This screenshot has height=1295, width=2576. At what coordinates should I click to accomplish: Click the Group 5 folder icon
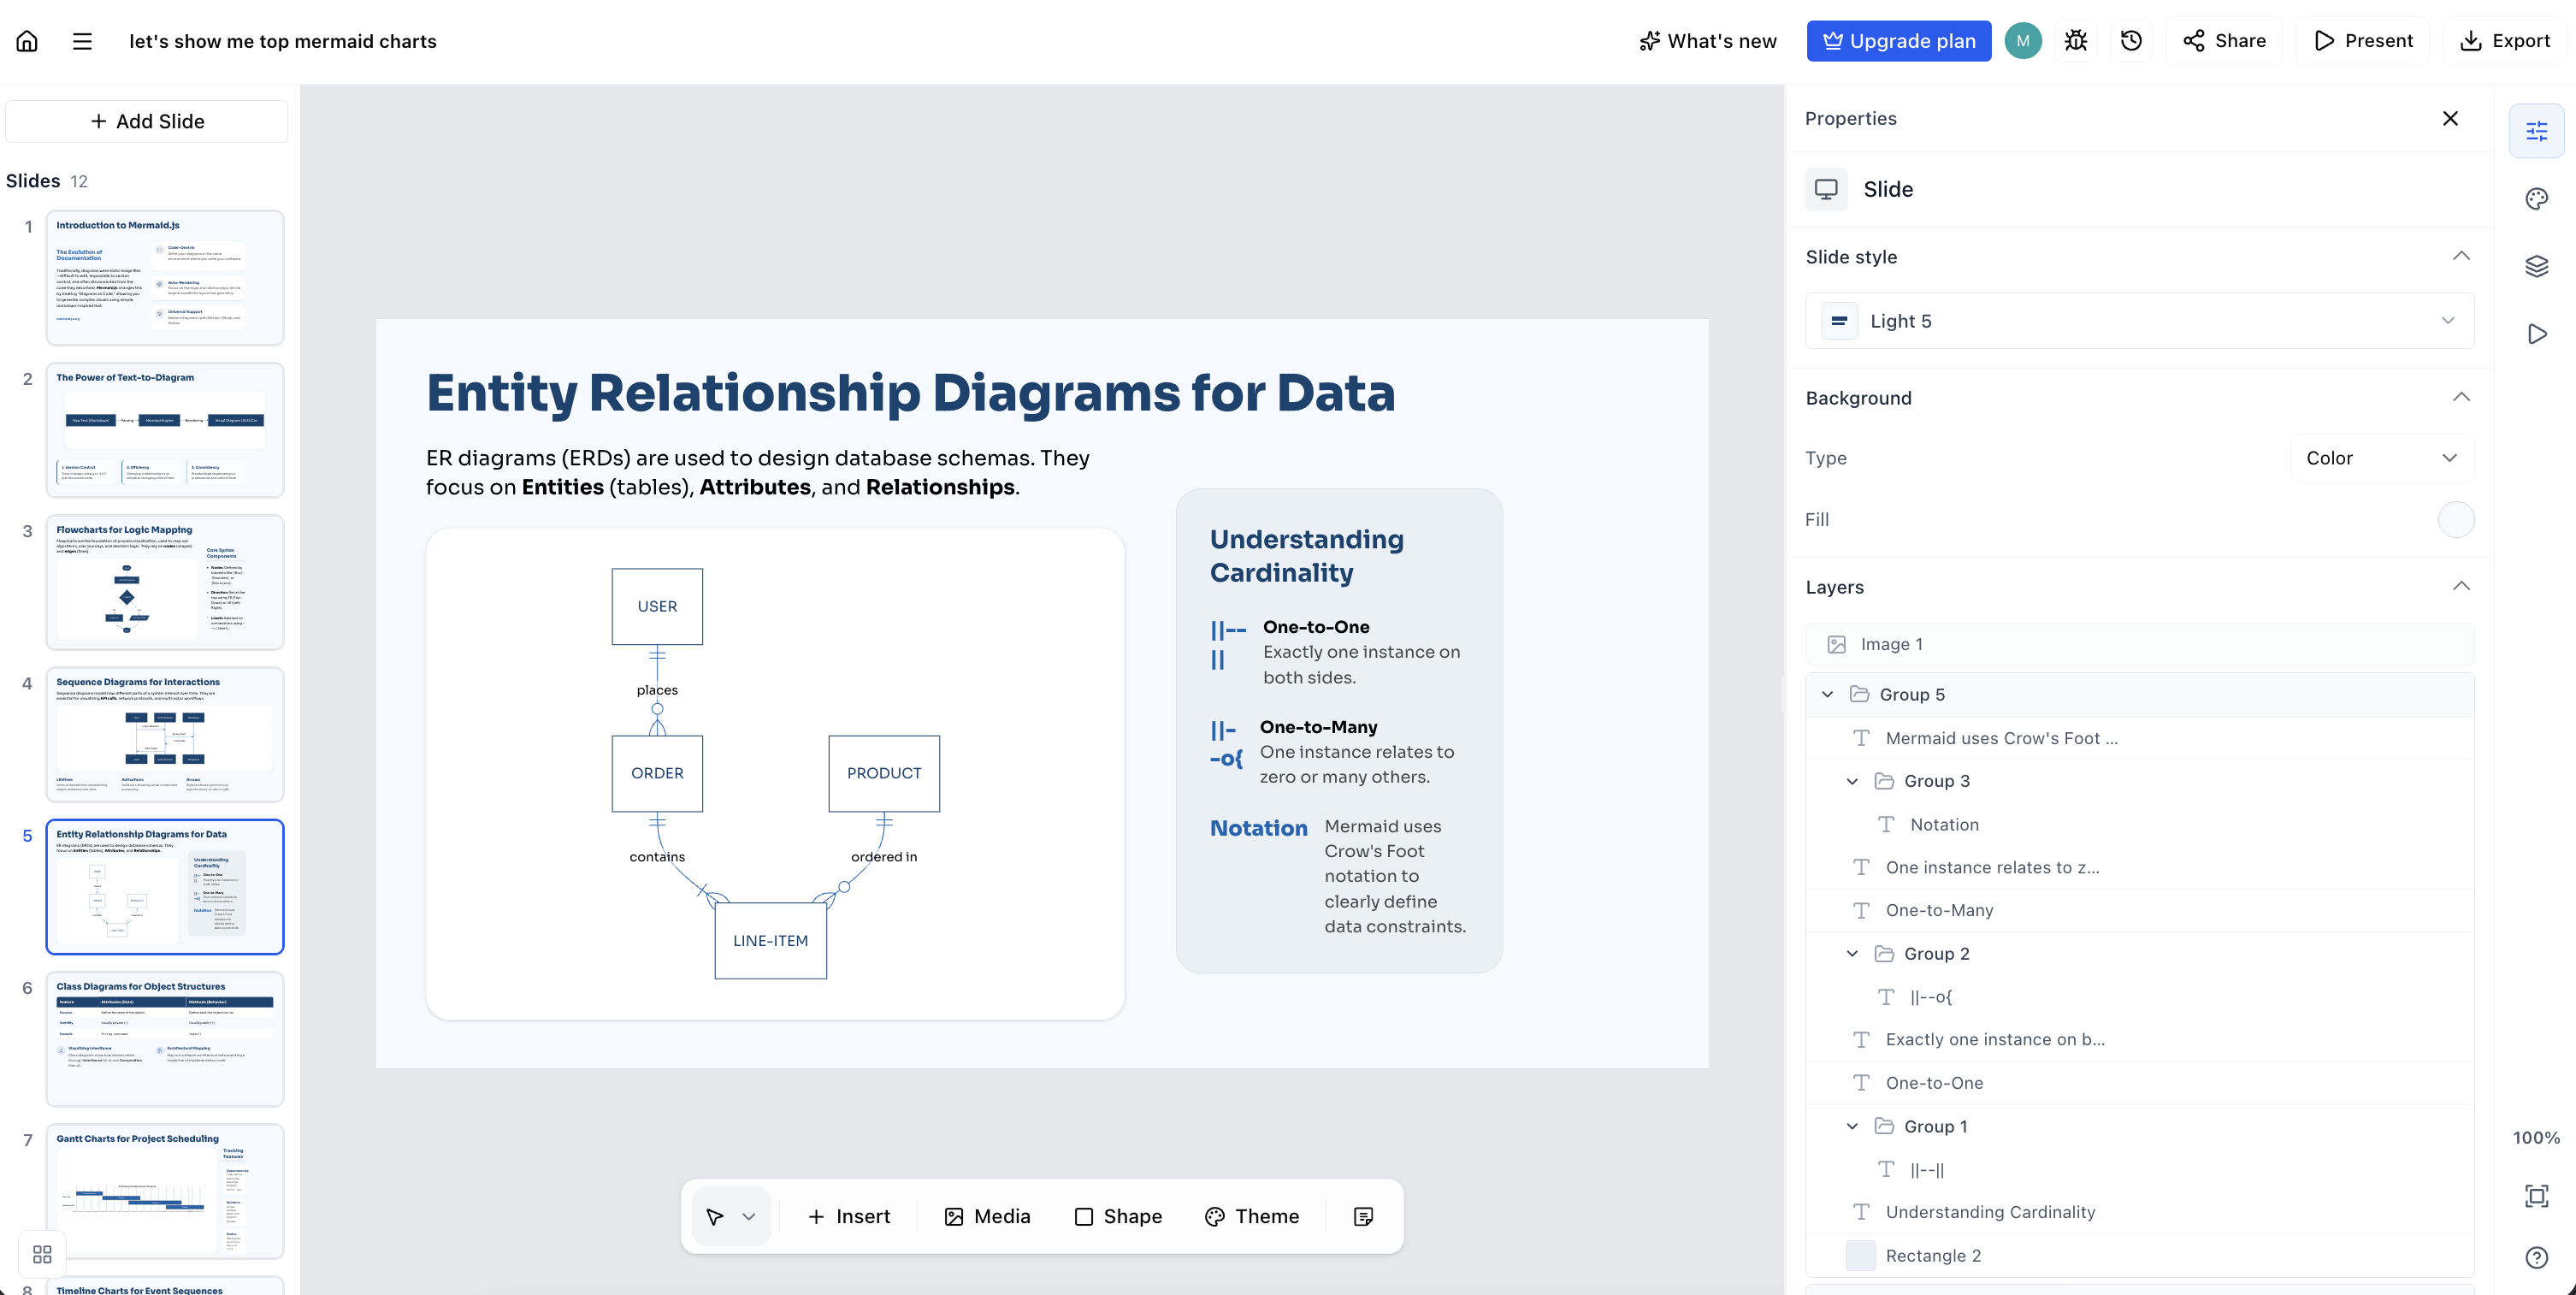(1859, 694)
